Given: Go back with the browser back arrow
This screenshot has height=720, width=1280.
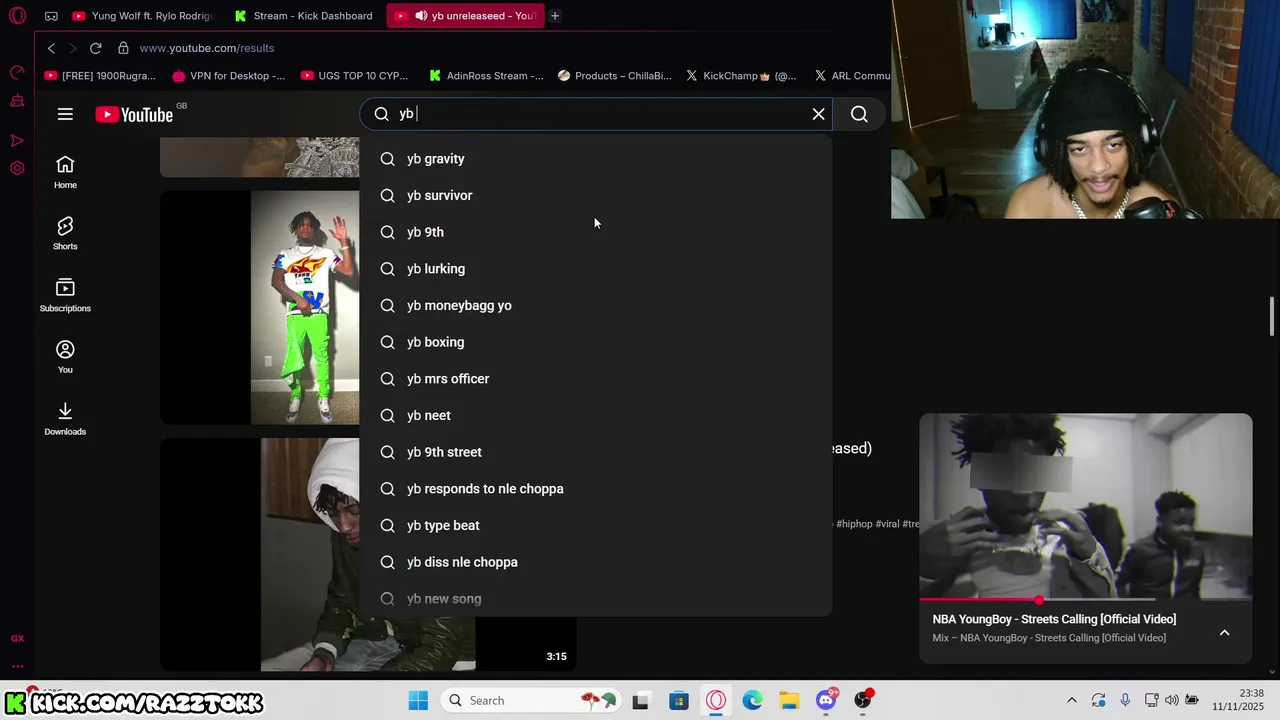Looking at the screenshot, I should (51, 48).
